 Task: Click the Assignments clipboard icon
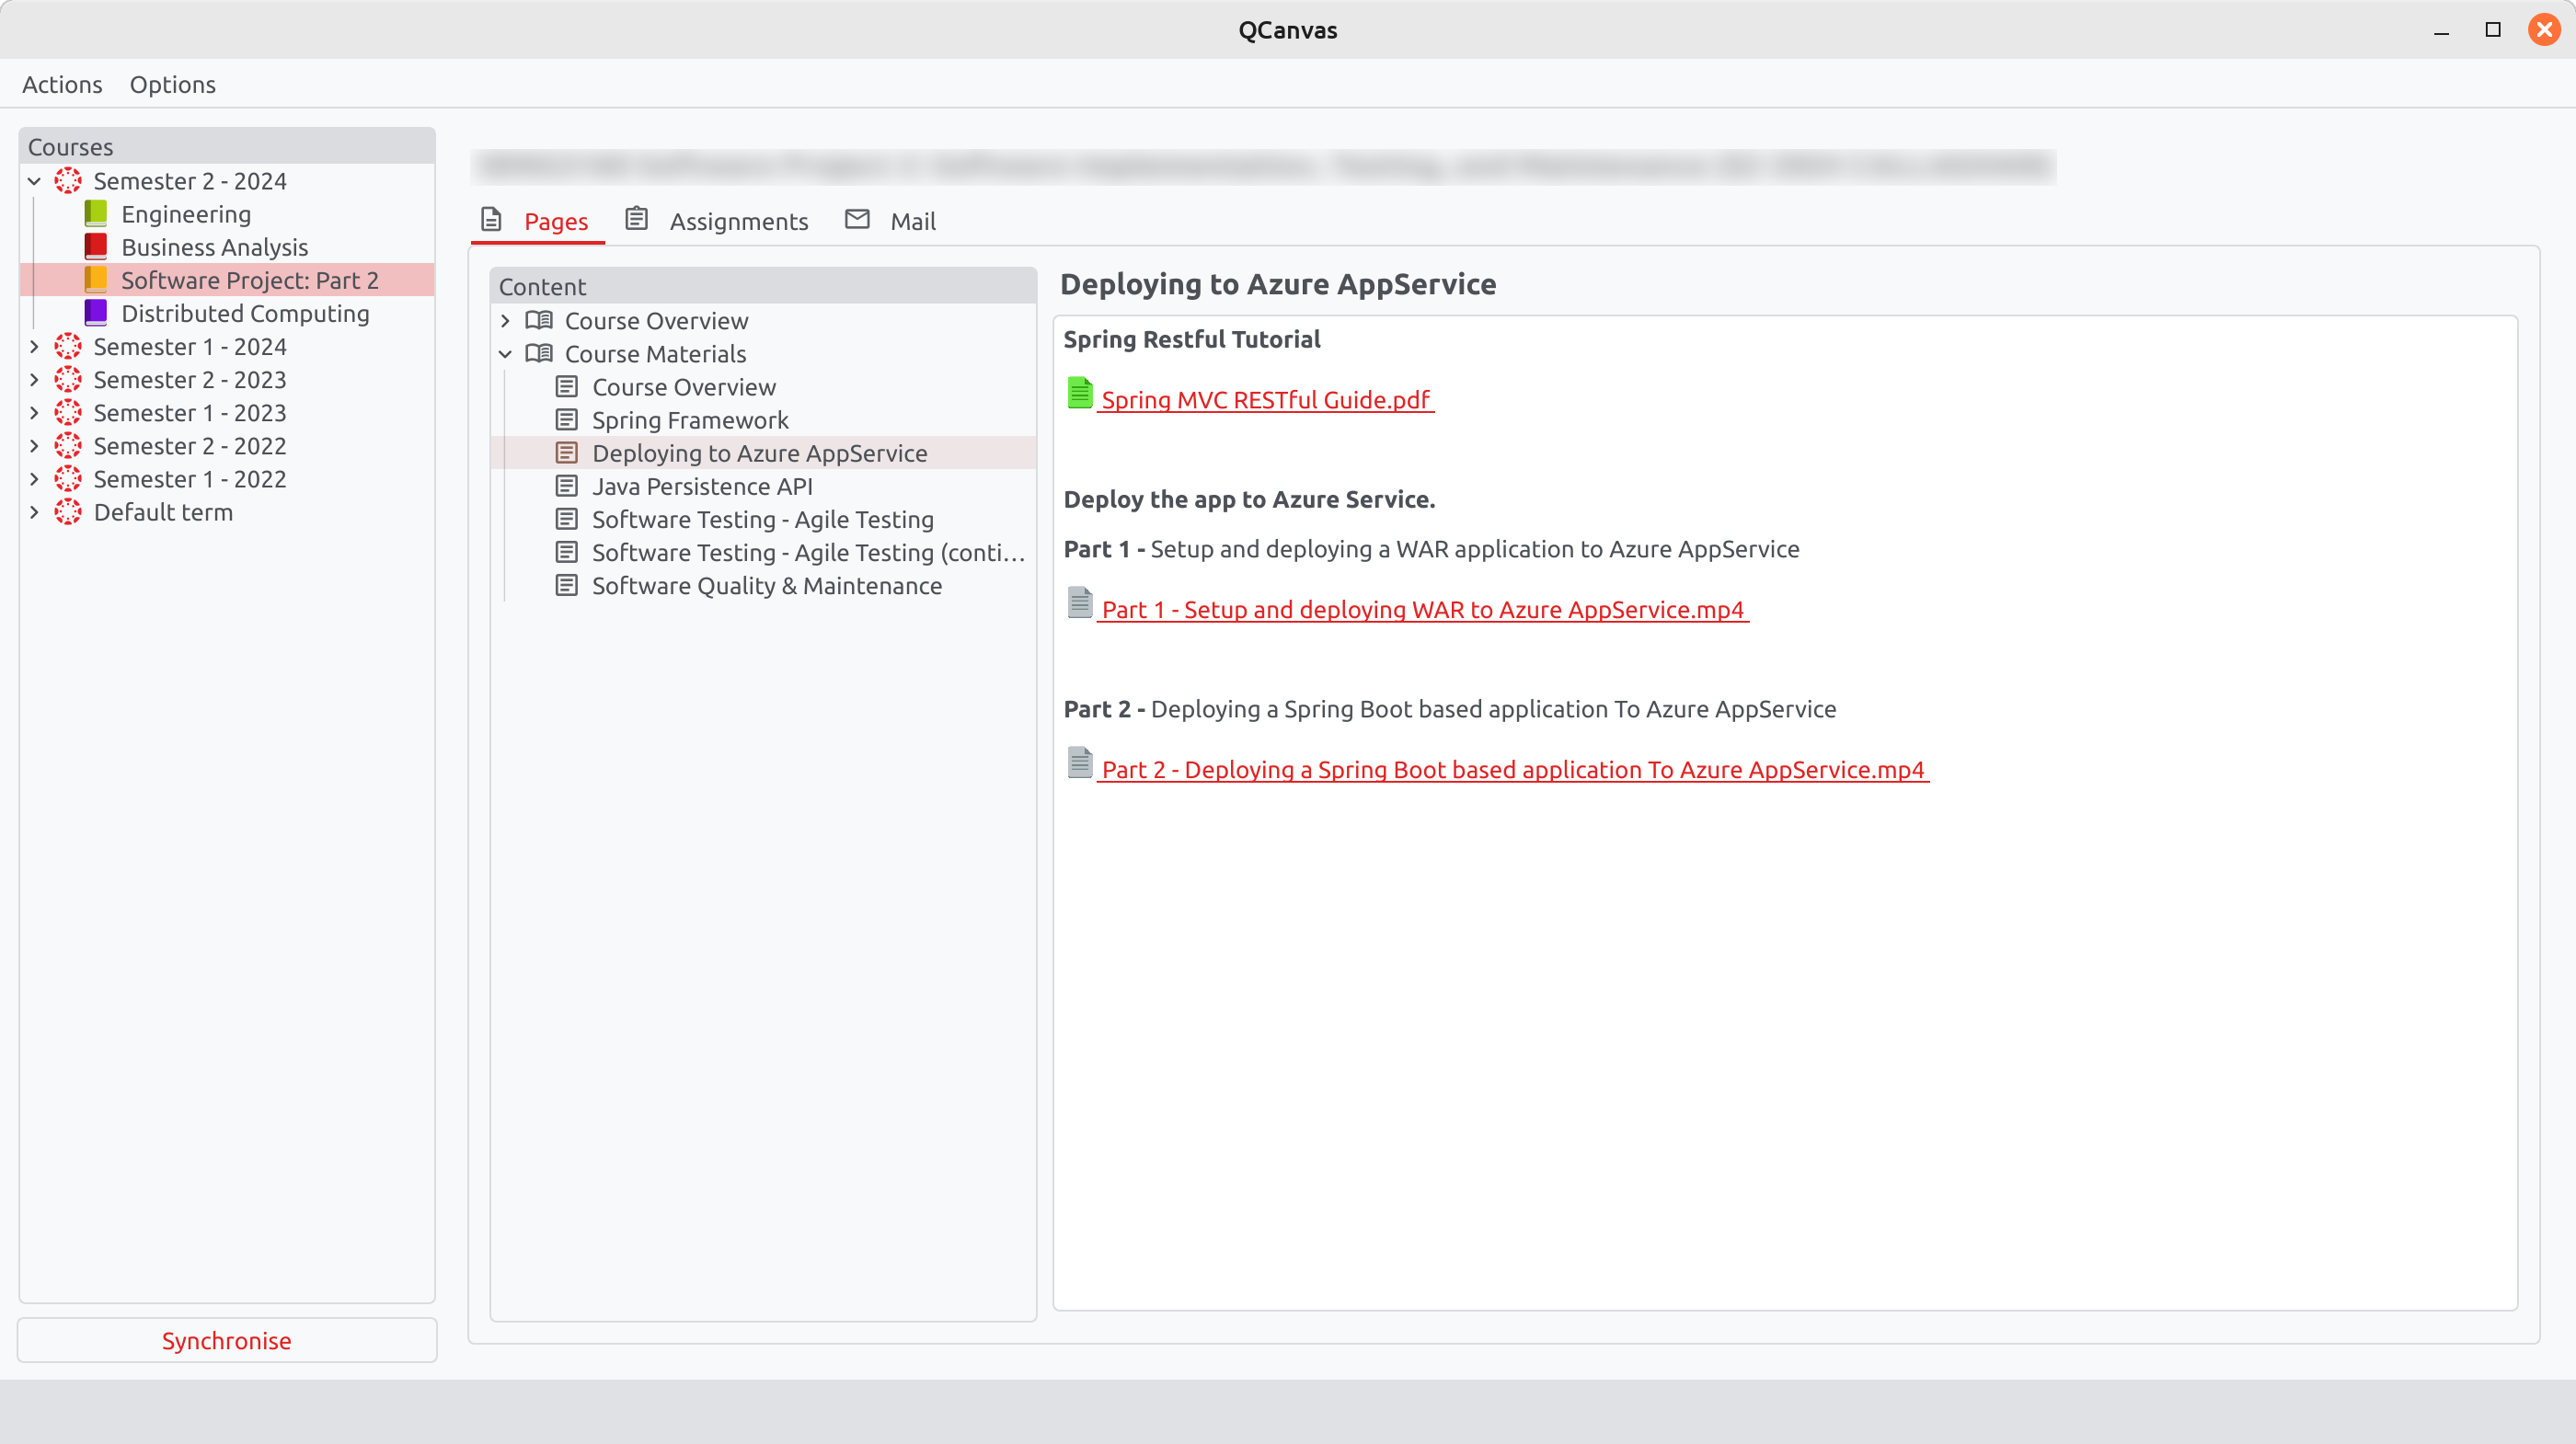coord(637,219)
